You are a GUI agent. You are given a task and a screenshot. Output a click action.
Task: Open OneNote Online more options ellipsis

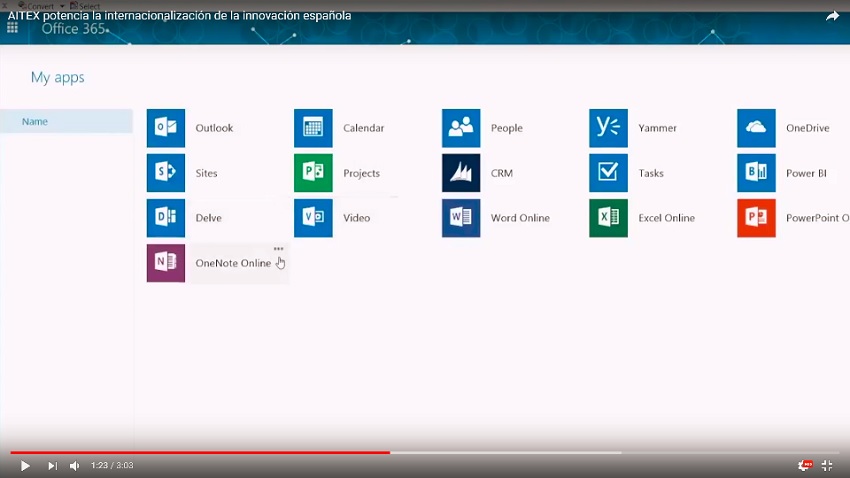278,249
